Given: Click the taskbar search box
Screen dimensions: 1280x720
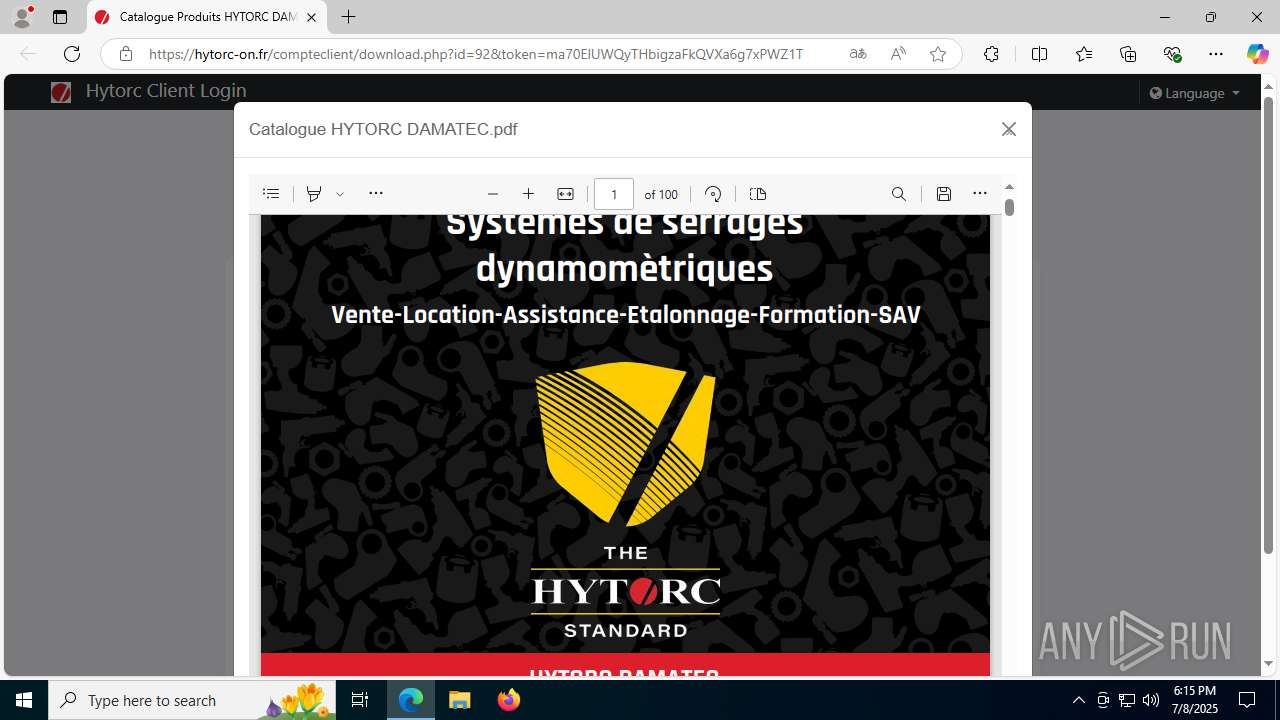Looking at the screenshot, I should pyautogui.click(x=193, y=700).
